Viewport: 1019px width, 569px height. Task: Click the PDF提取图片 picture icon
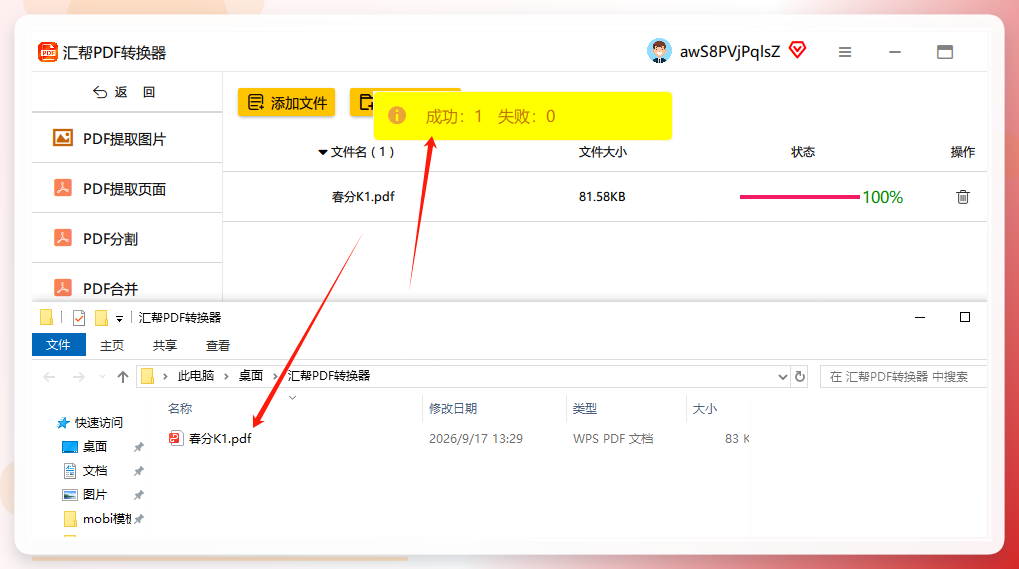click(x=63, y=138)
